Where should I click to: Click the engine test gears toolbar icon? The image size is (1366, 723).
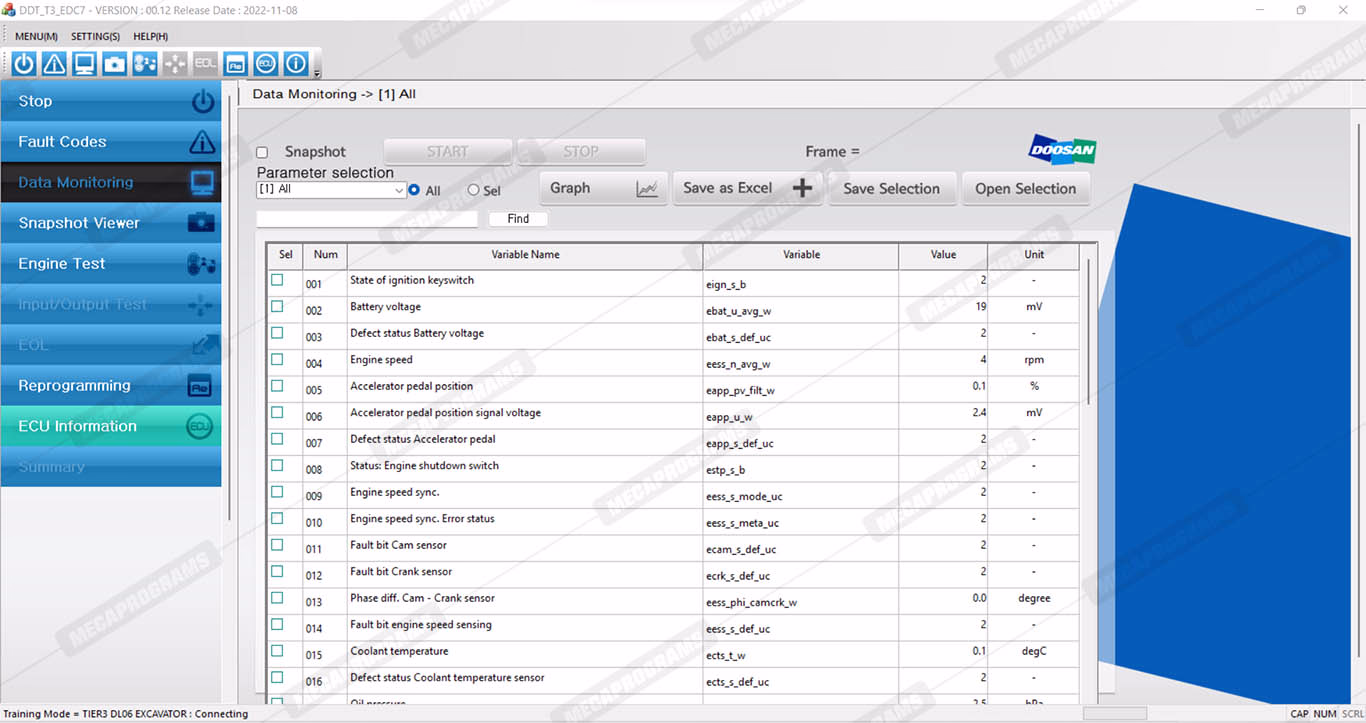point(145,64)
